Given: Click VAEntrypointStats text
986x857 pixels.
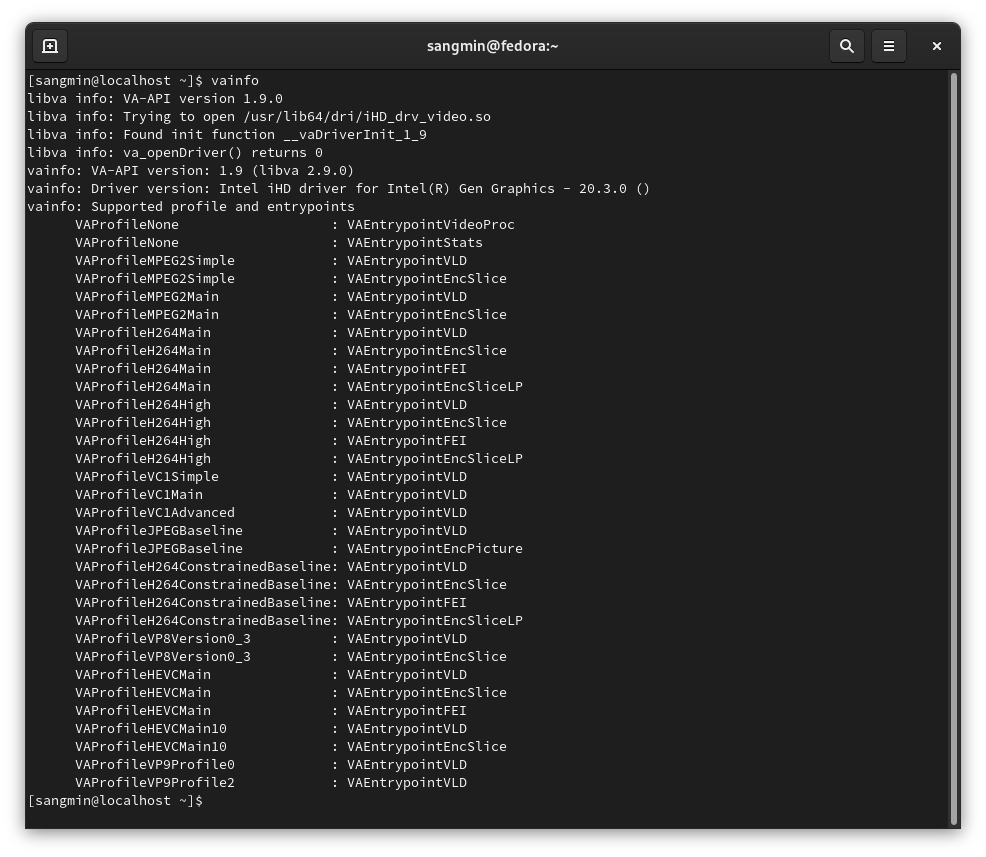Looking at the screenshot, I should coord(415,243).
